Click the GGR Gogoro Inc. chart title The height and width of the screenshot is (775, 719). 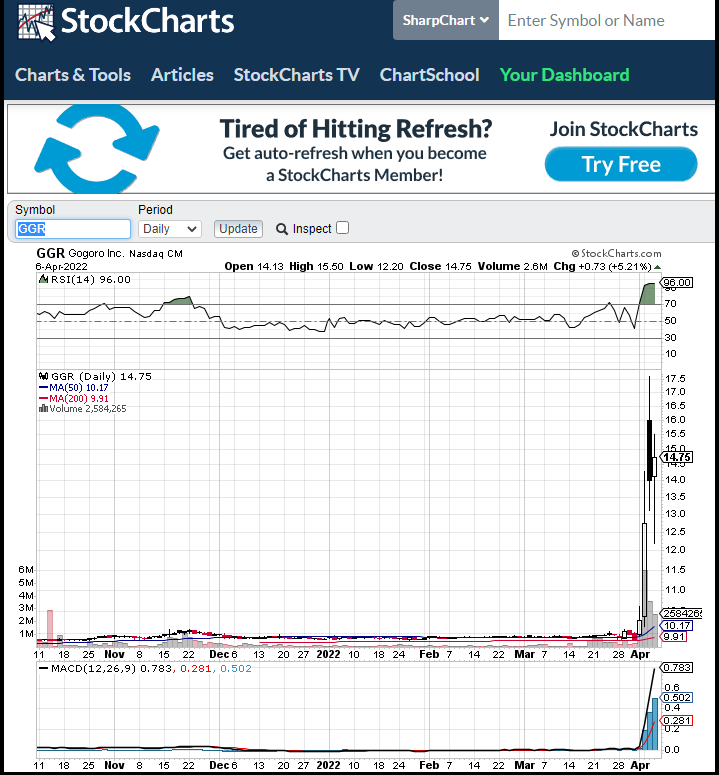tap(110, 254)
